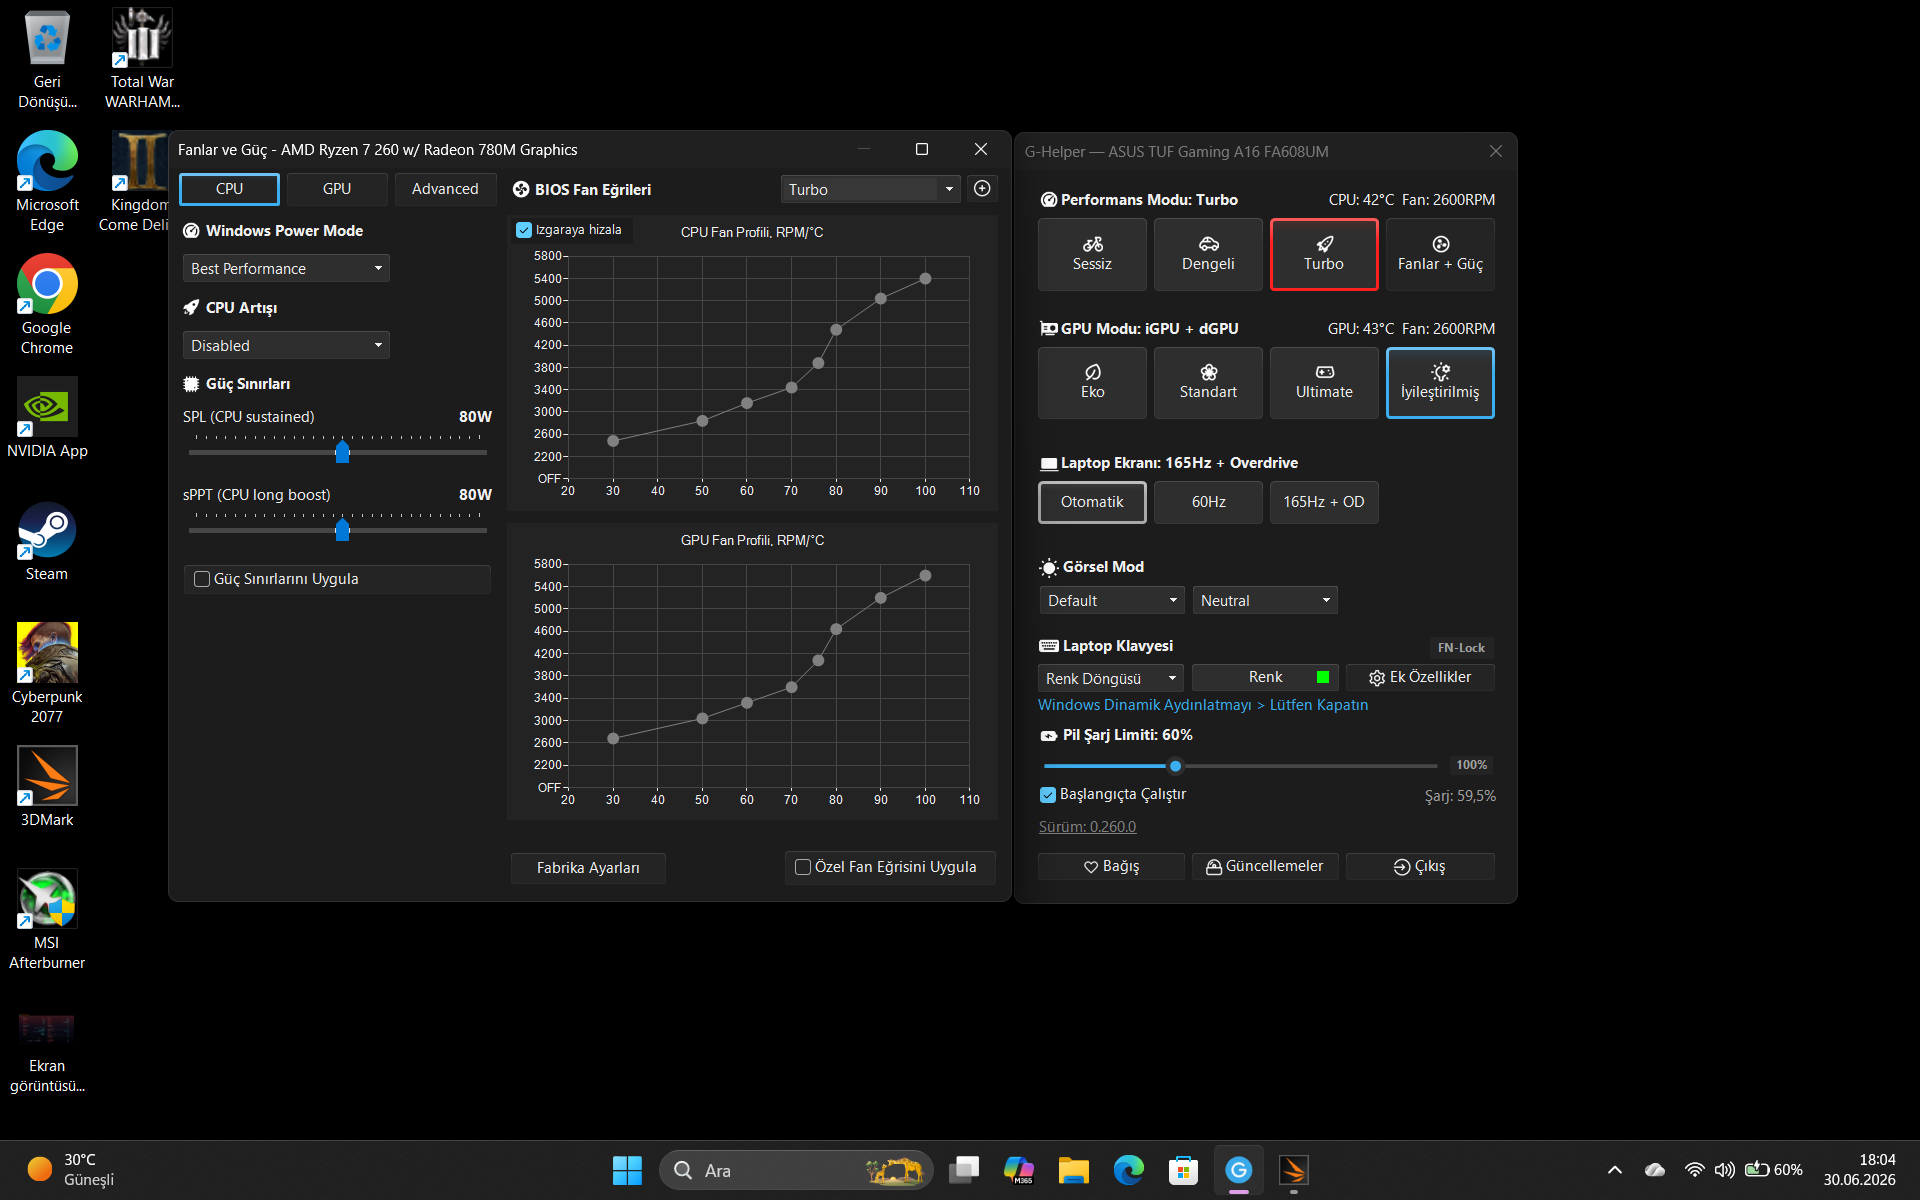Open Google Chrome desktop shortcut
Screen dimensions: 1920x1200
coord(47,305)
